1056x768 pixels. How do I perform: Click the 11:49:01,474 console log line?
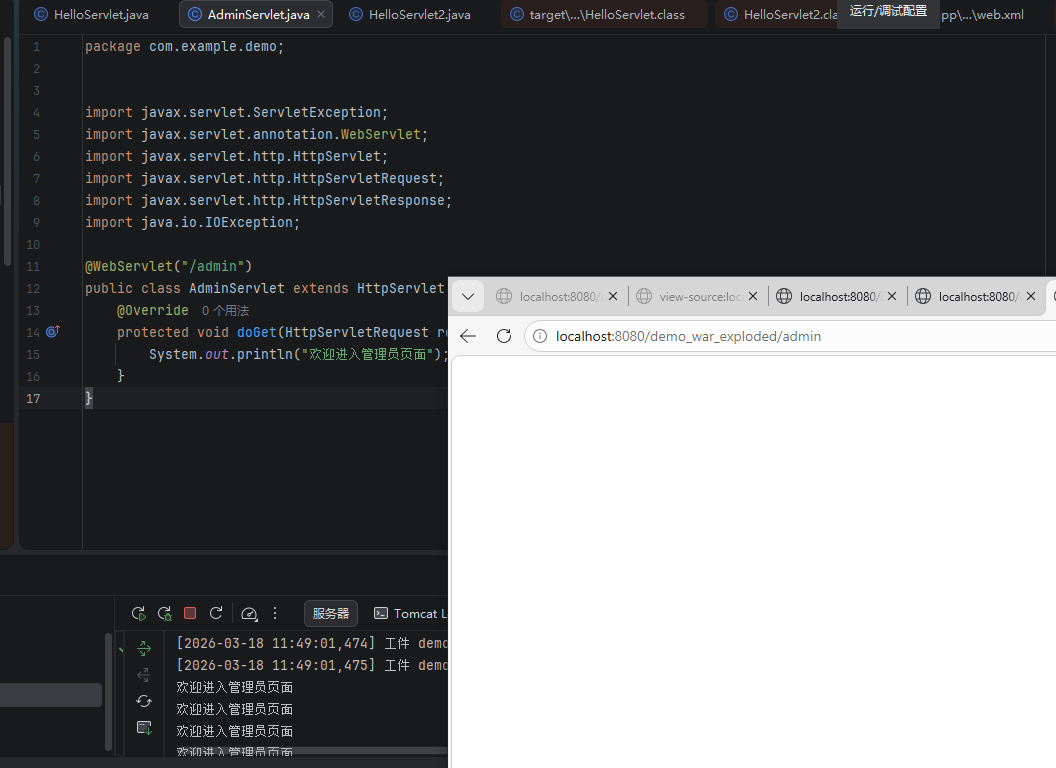312,643
